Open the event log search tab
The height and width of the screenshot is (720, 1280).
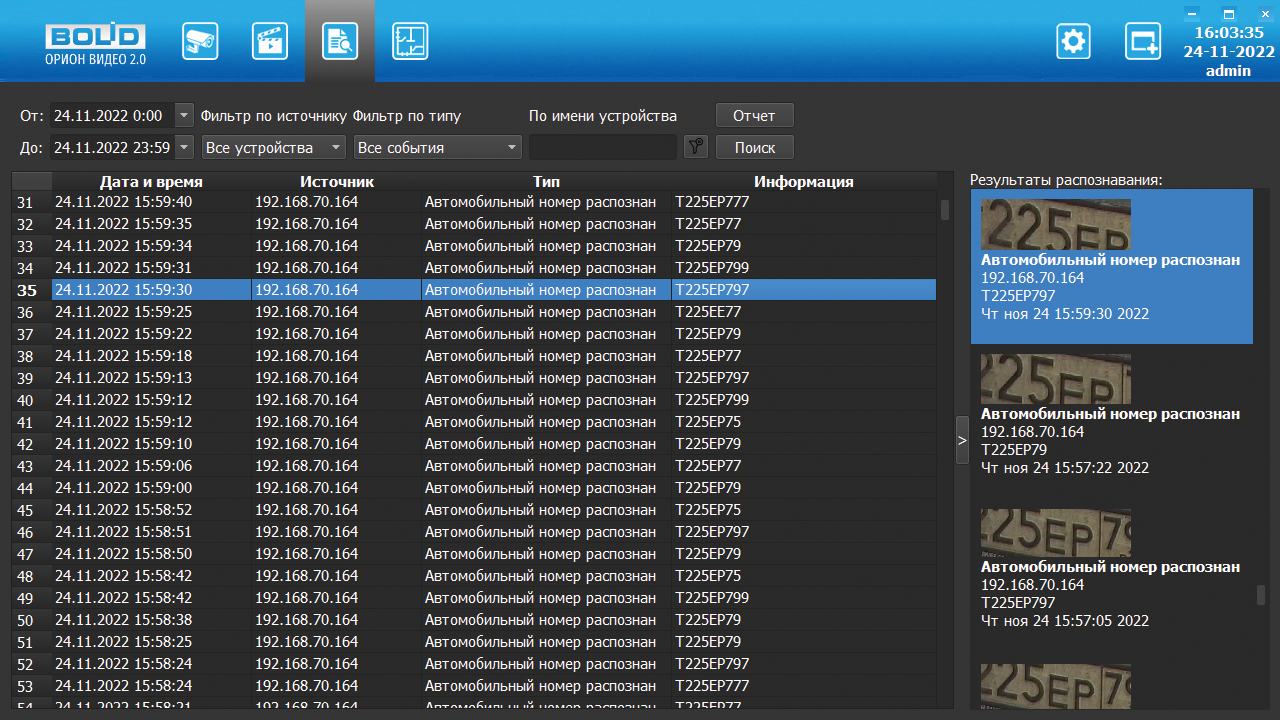click(340, 42)
